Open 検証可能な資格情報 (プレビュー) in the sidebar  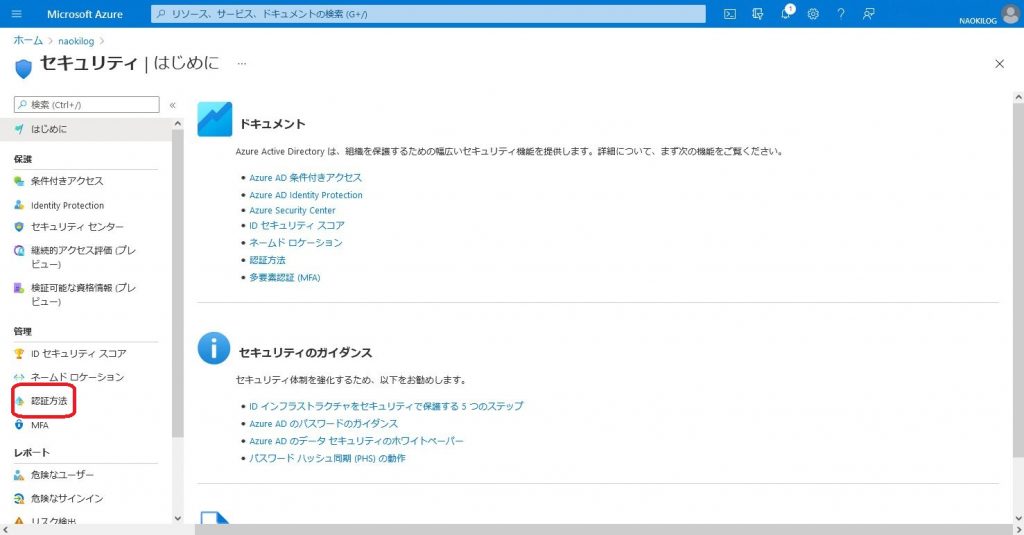coord(86,294)
